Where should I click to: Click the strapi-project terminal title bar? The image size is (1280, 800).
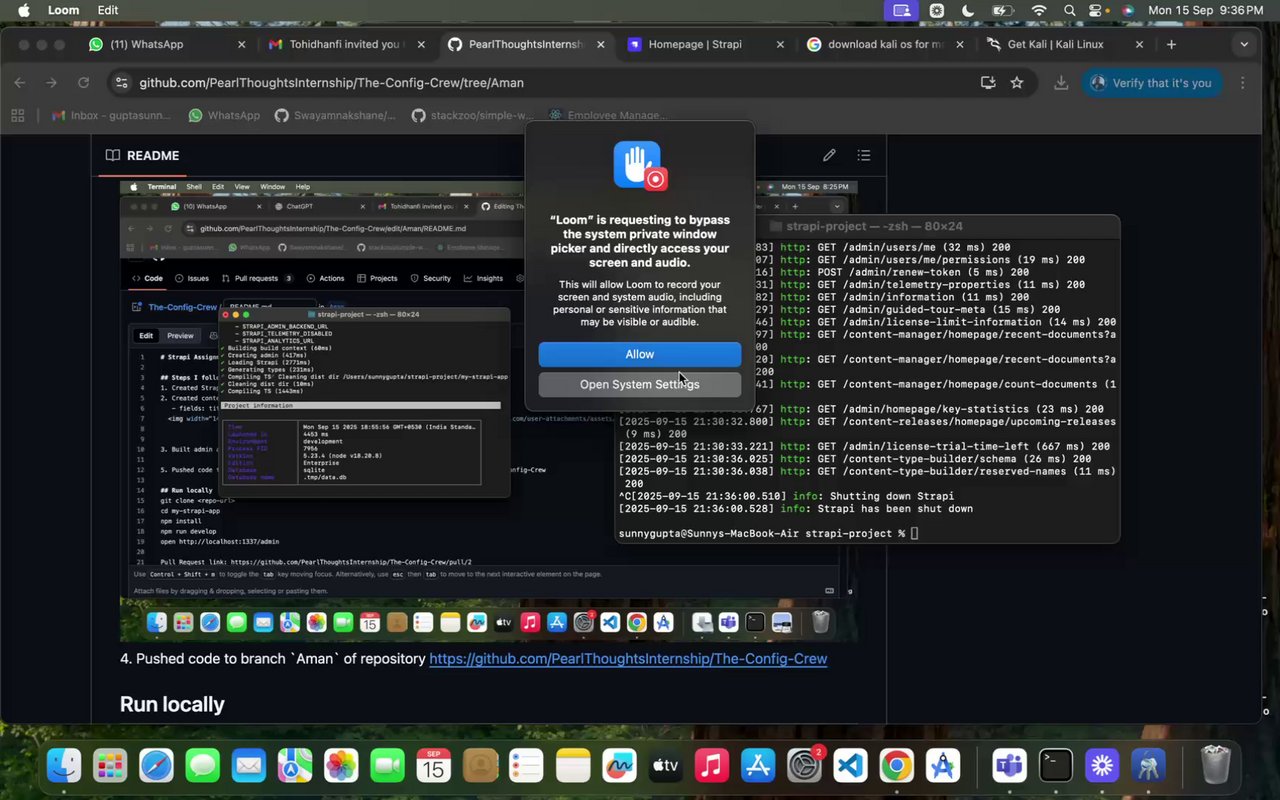click(x=867, y=227)
